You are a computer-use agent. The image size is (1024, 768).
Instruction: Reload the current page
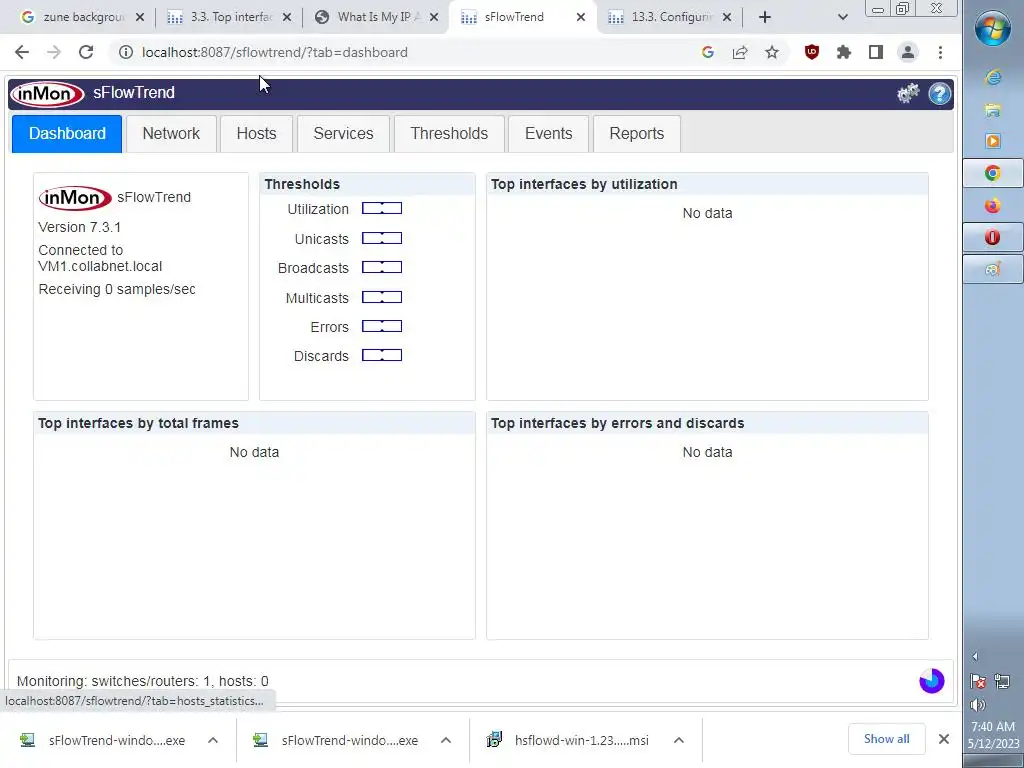tap(86, 52)
